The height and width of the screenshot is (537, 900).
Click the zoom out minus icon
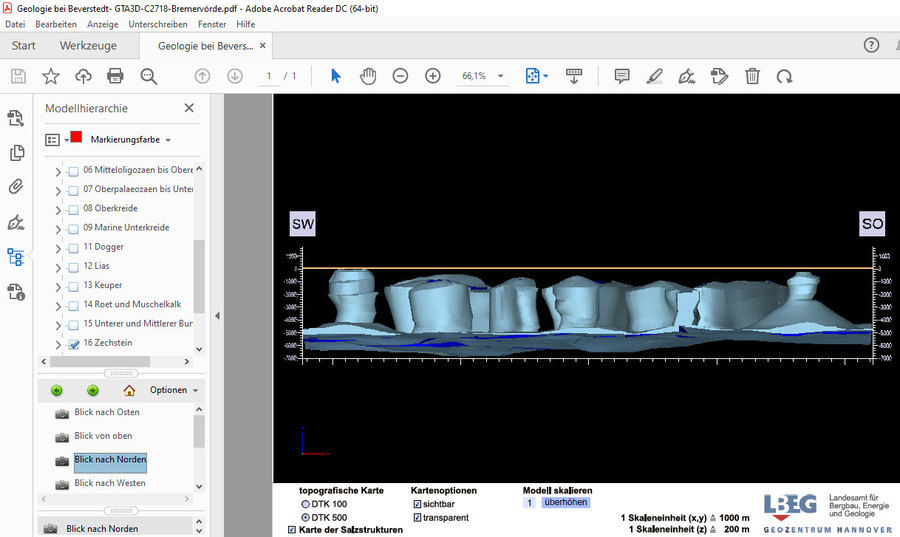click(x=400, y=76)
